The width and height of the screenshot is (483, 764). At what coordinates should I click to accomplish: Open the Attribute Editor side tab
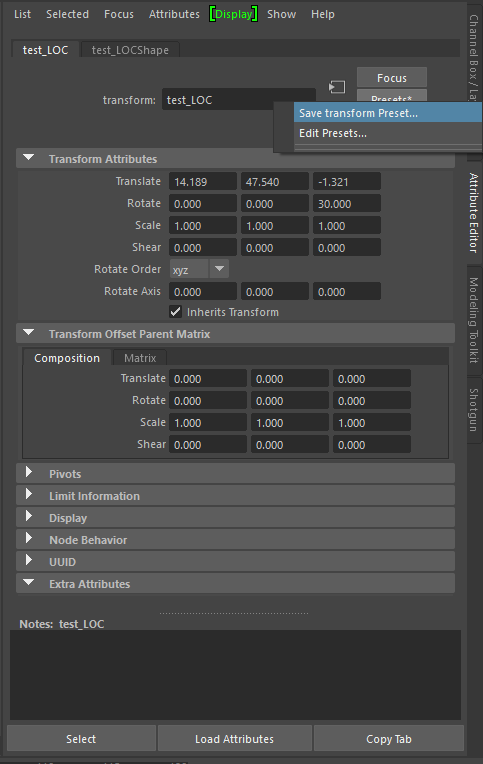pyautogui.click(x=474, y=212)
